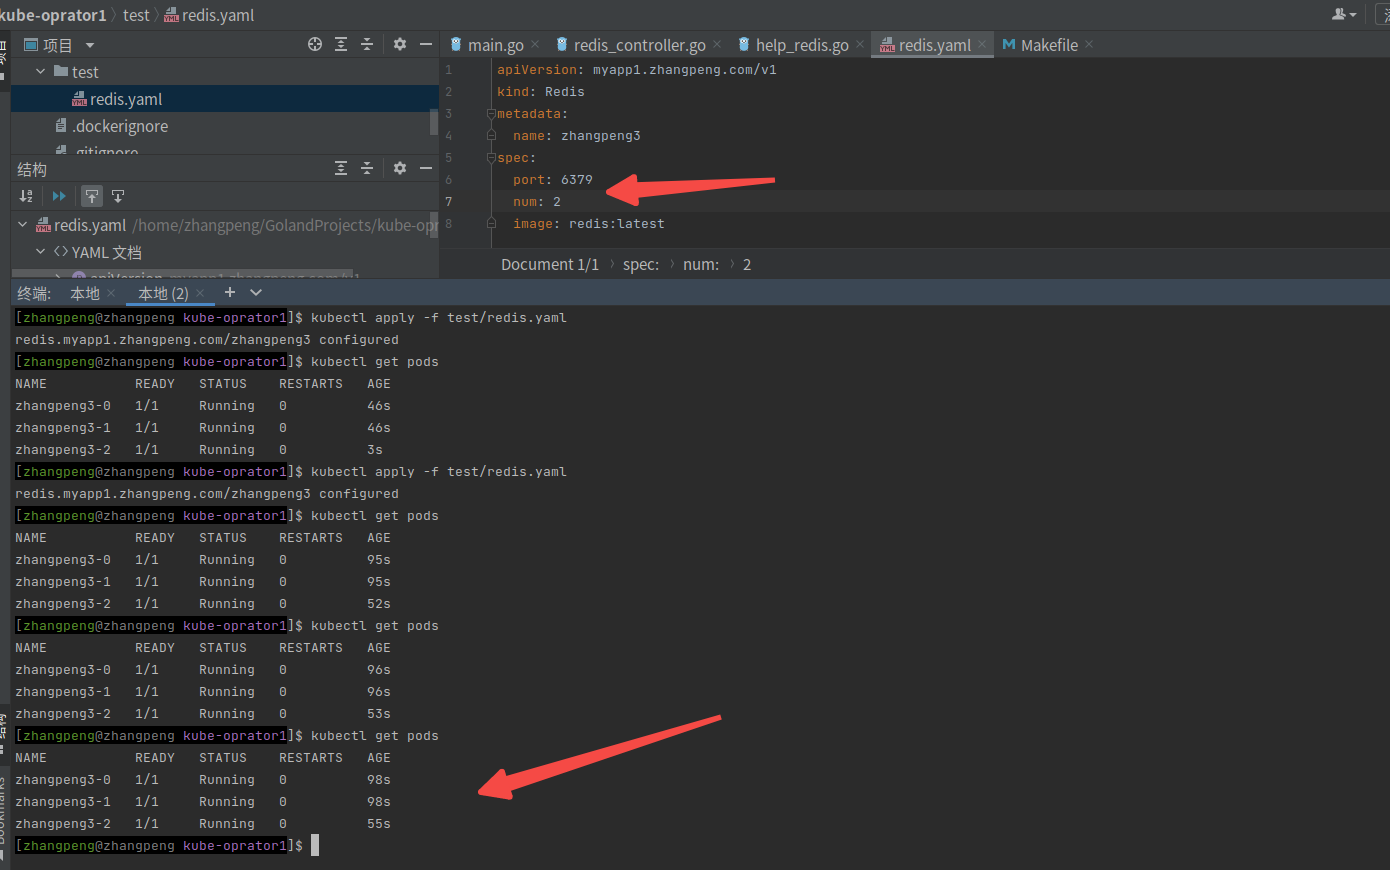Click kube-oprator1 in the navigation breadcrumb

point(53,15)
